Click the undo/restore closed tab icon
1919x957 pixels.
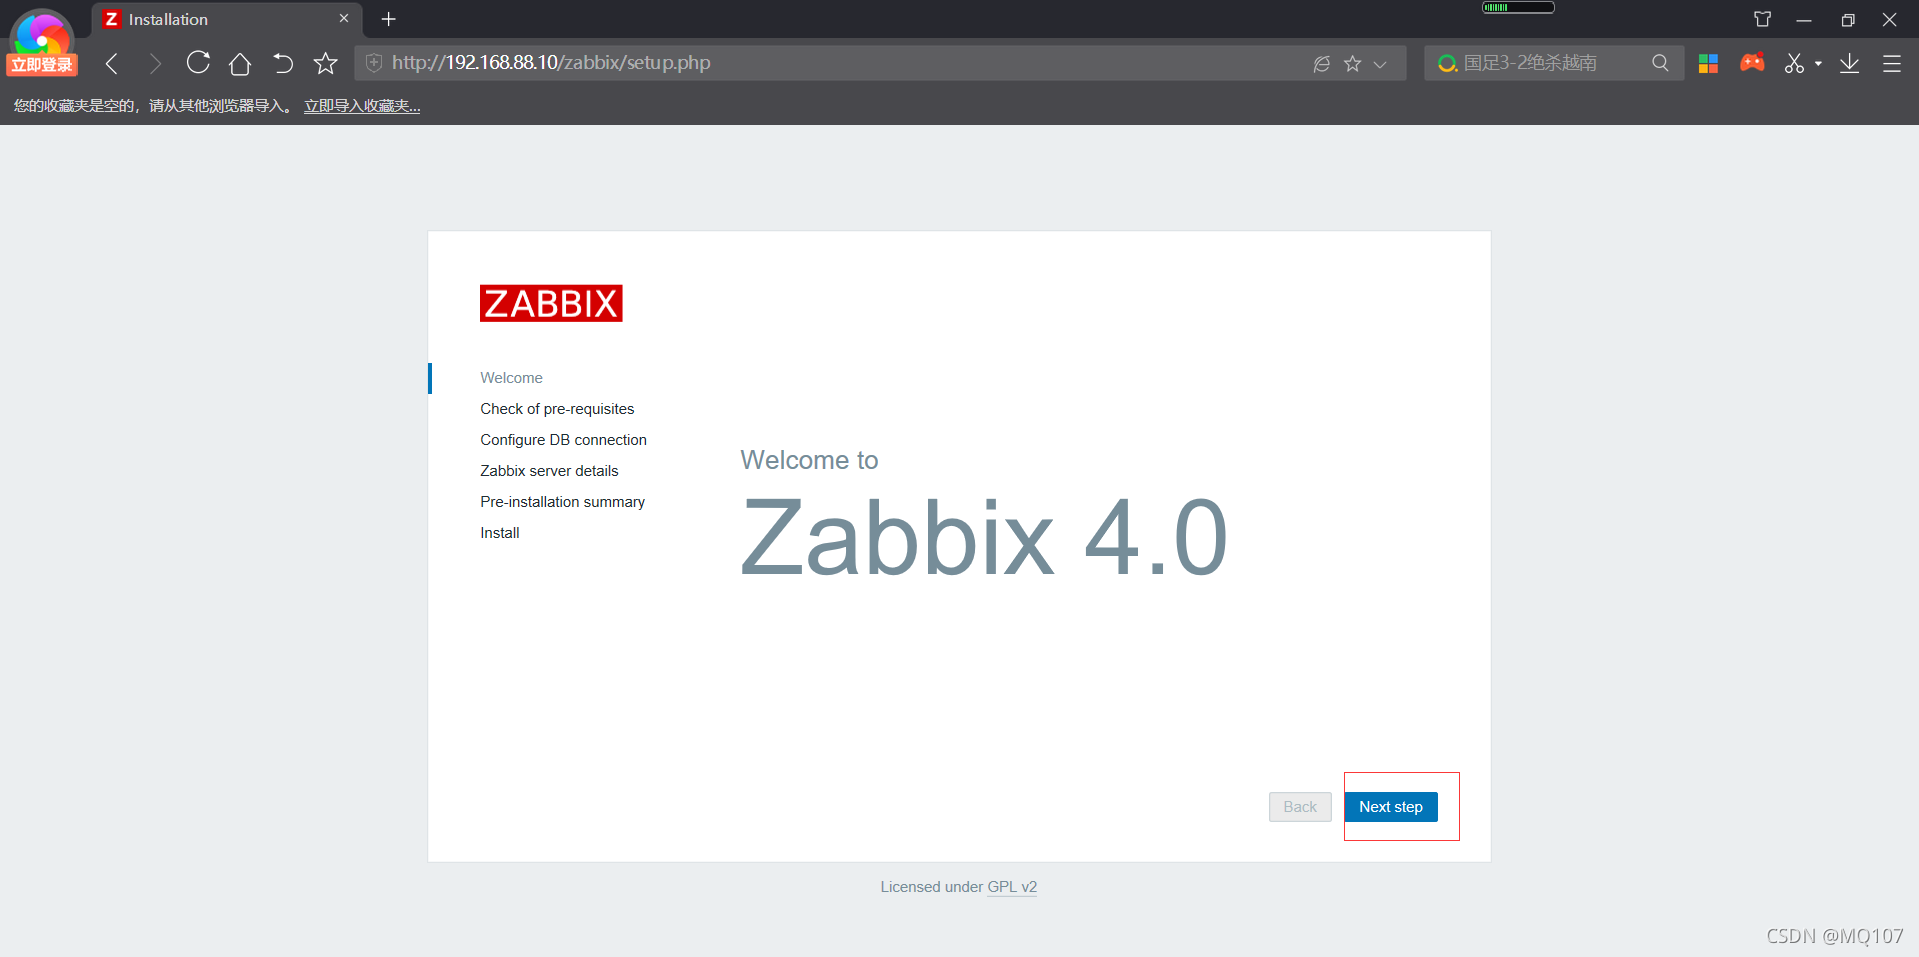[x=283, y=63]
